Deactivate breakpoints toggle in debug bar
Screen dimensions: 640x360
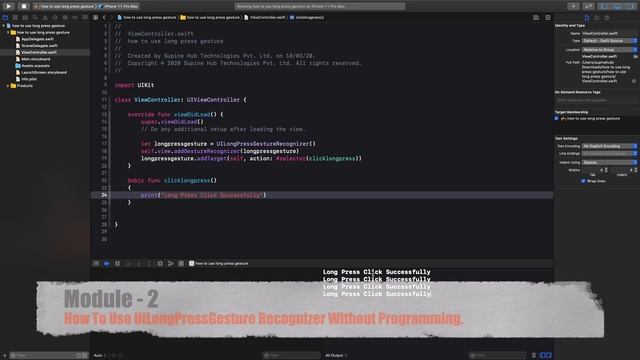coord(107,264)
